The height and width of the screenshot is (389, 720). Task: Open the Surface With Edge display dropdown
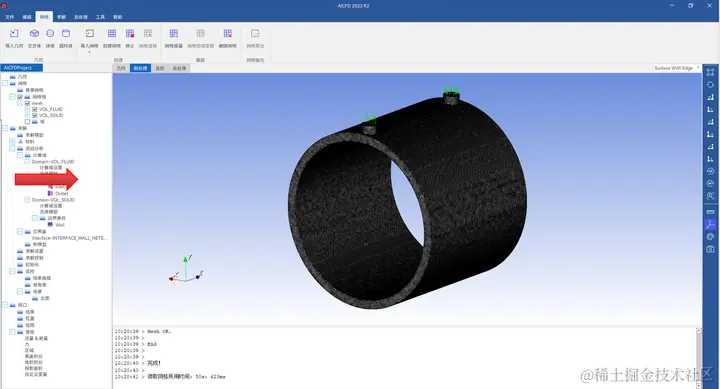(677, 68)
